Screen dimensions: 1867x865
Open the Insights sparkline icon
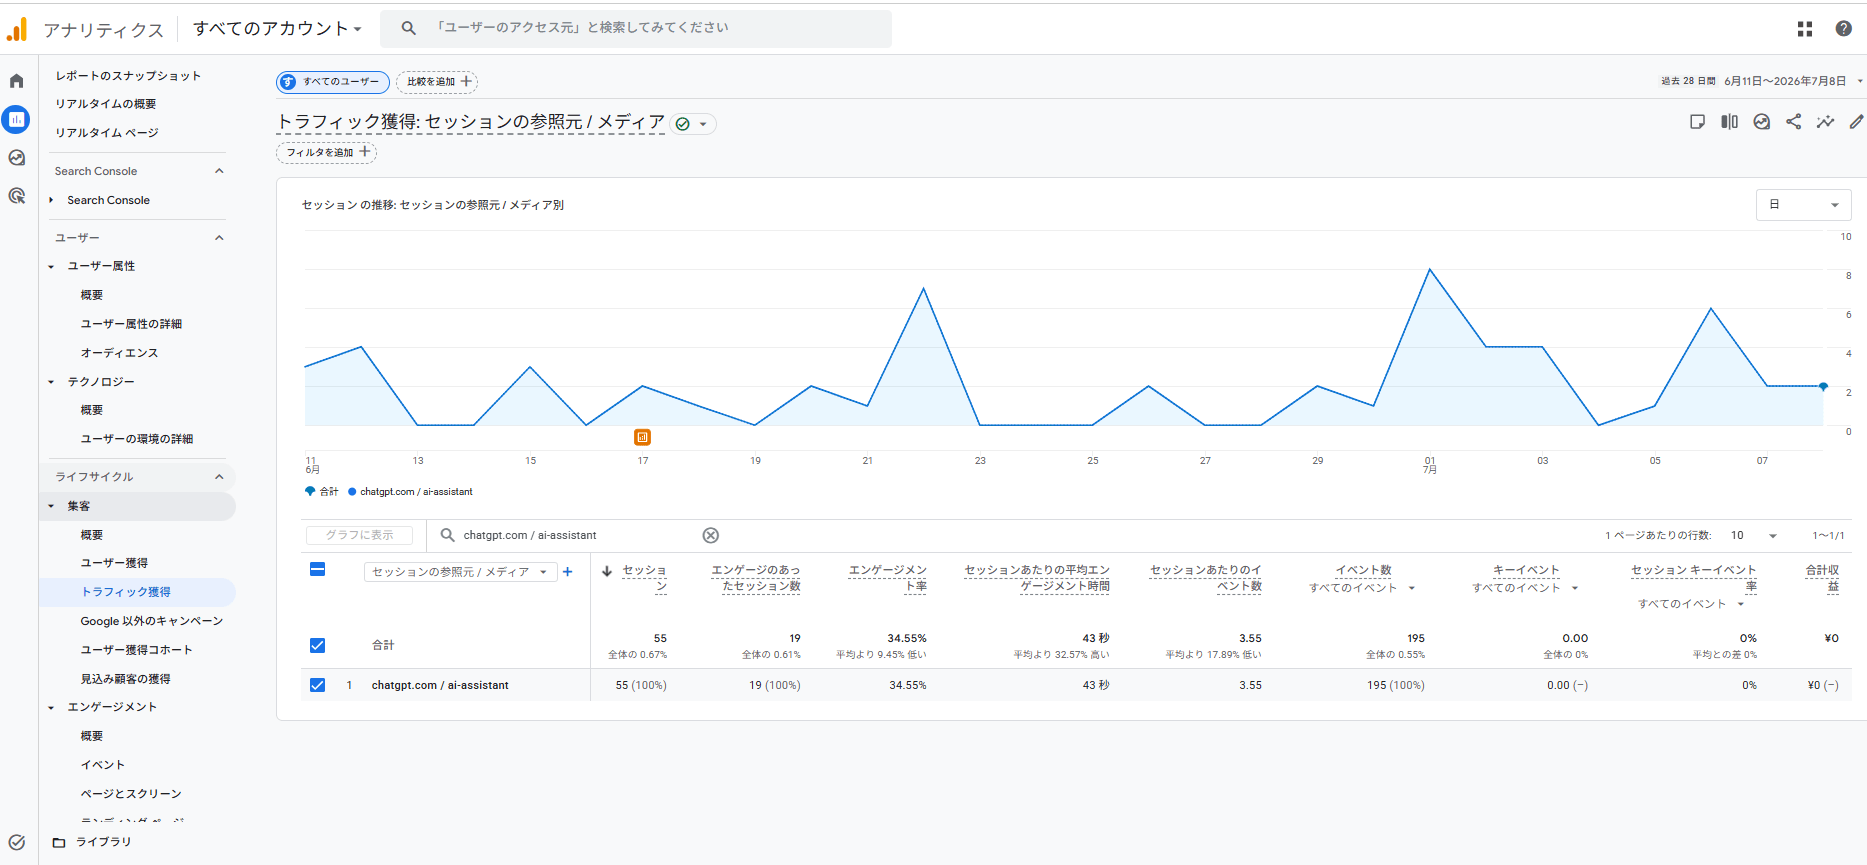1826,122
